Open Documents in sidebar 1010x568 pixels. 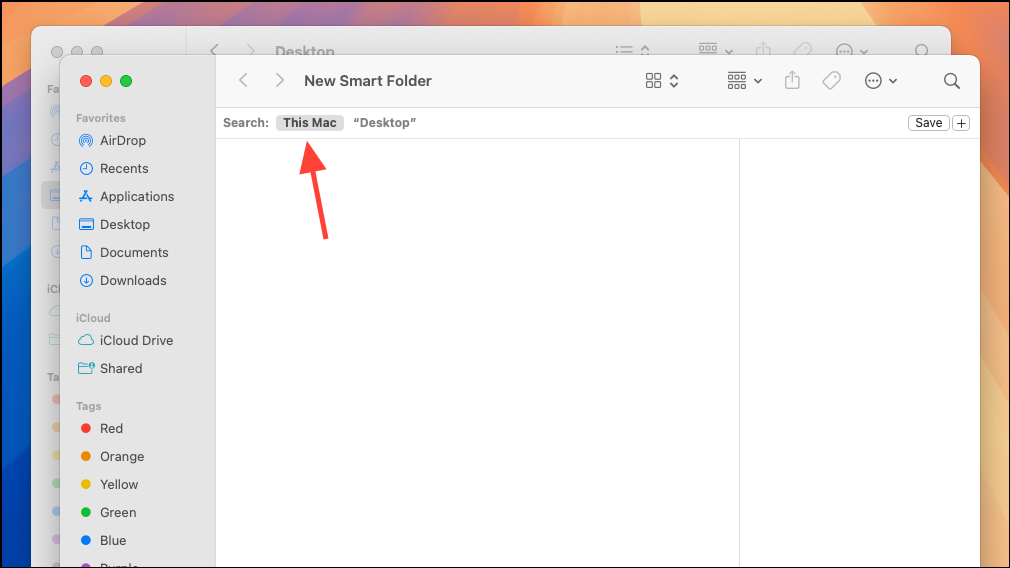point(134,252)
